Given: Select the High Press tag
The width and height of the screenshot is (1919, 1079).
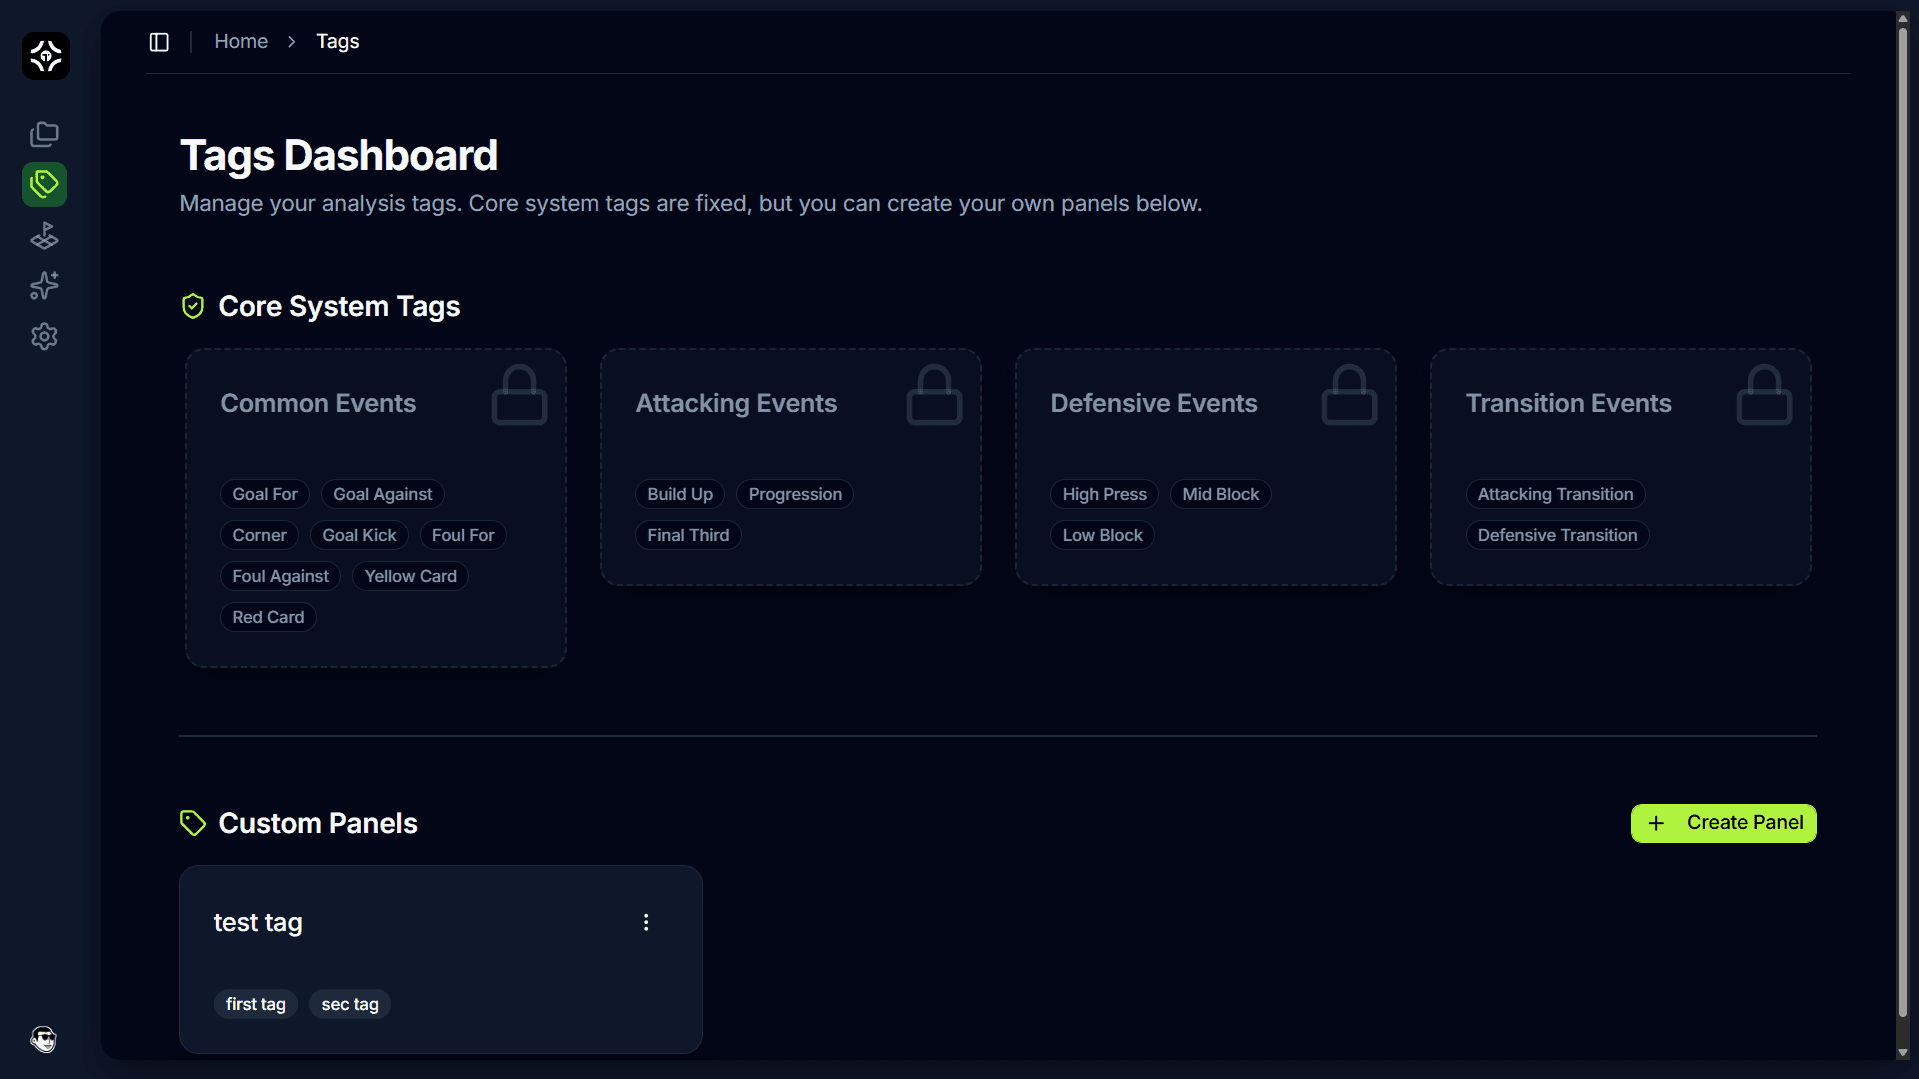Looking at the screenshot, I should [x=1104, y=494].
